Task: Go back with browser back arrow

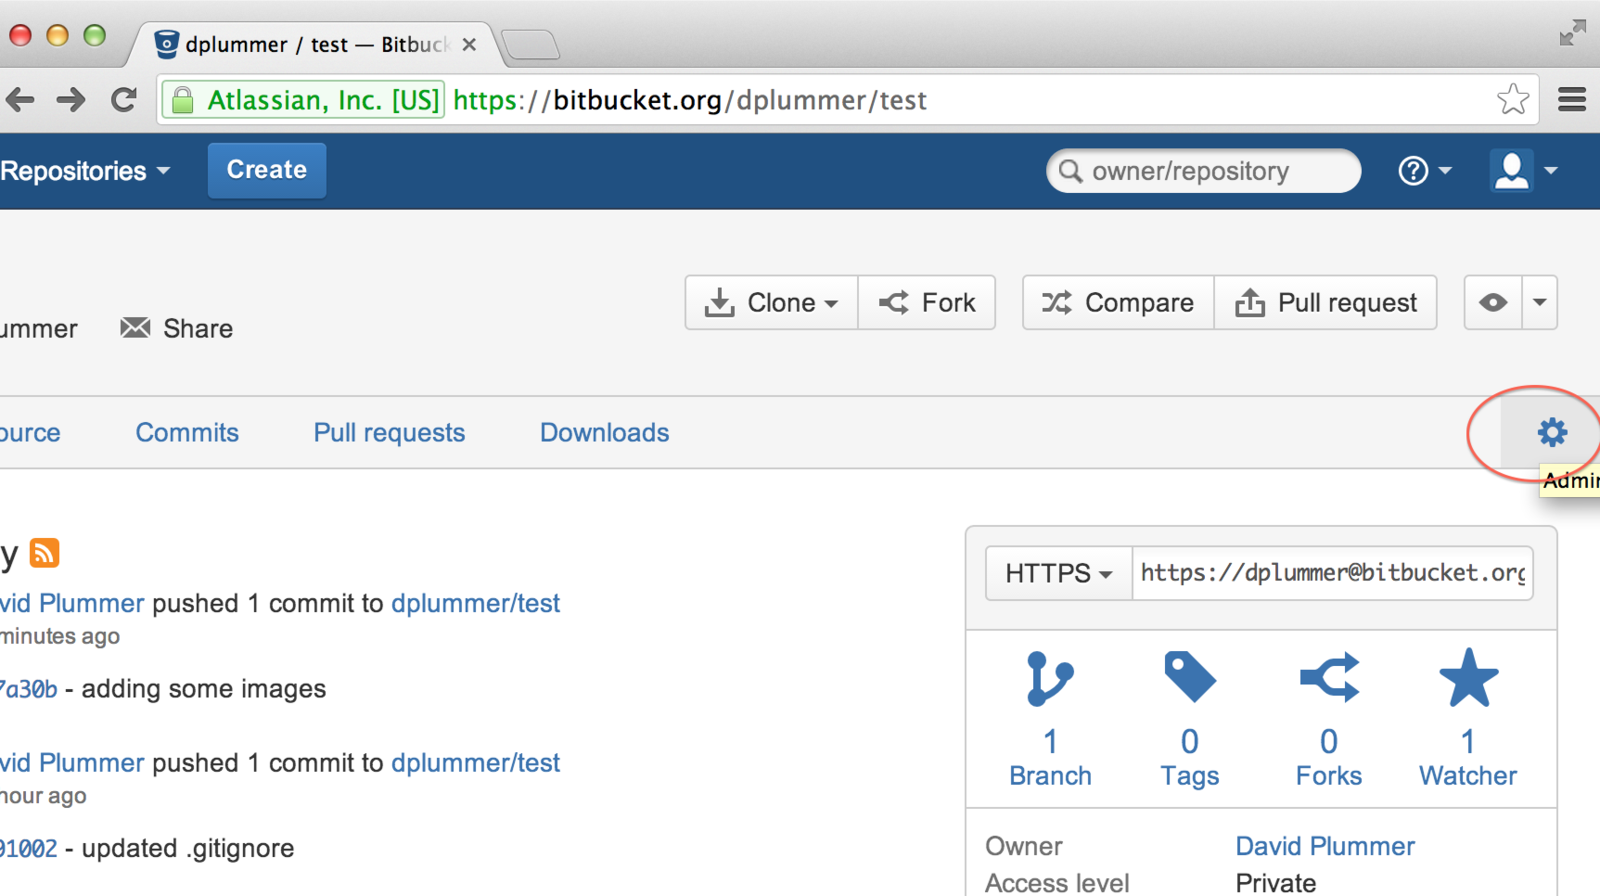Action: (x=20, y=99)
